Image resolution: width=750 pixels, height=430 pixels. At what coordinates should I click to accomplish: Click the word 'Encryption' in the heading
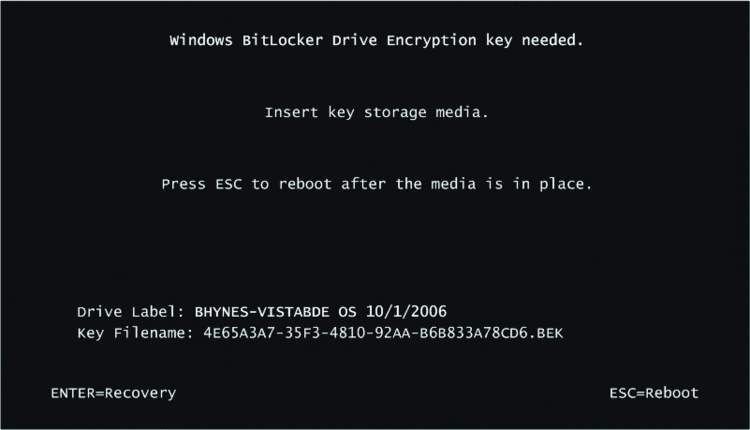click(431, 41)
